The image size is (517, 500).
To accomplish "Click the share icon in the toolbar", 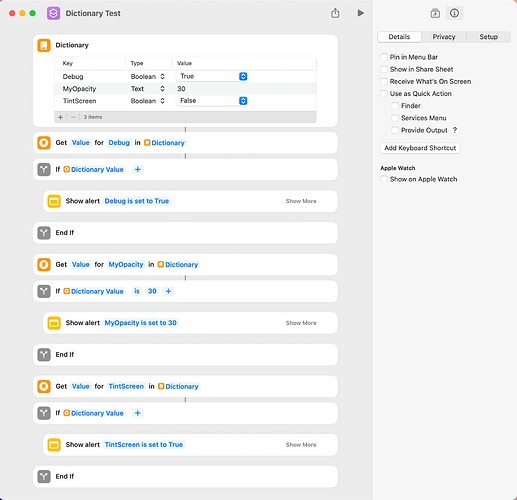I will coord(335,13).
